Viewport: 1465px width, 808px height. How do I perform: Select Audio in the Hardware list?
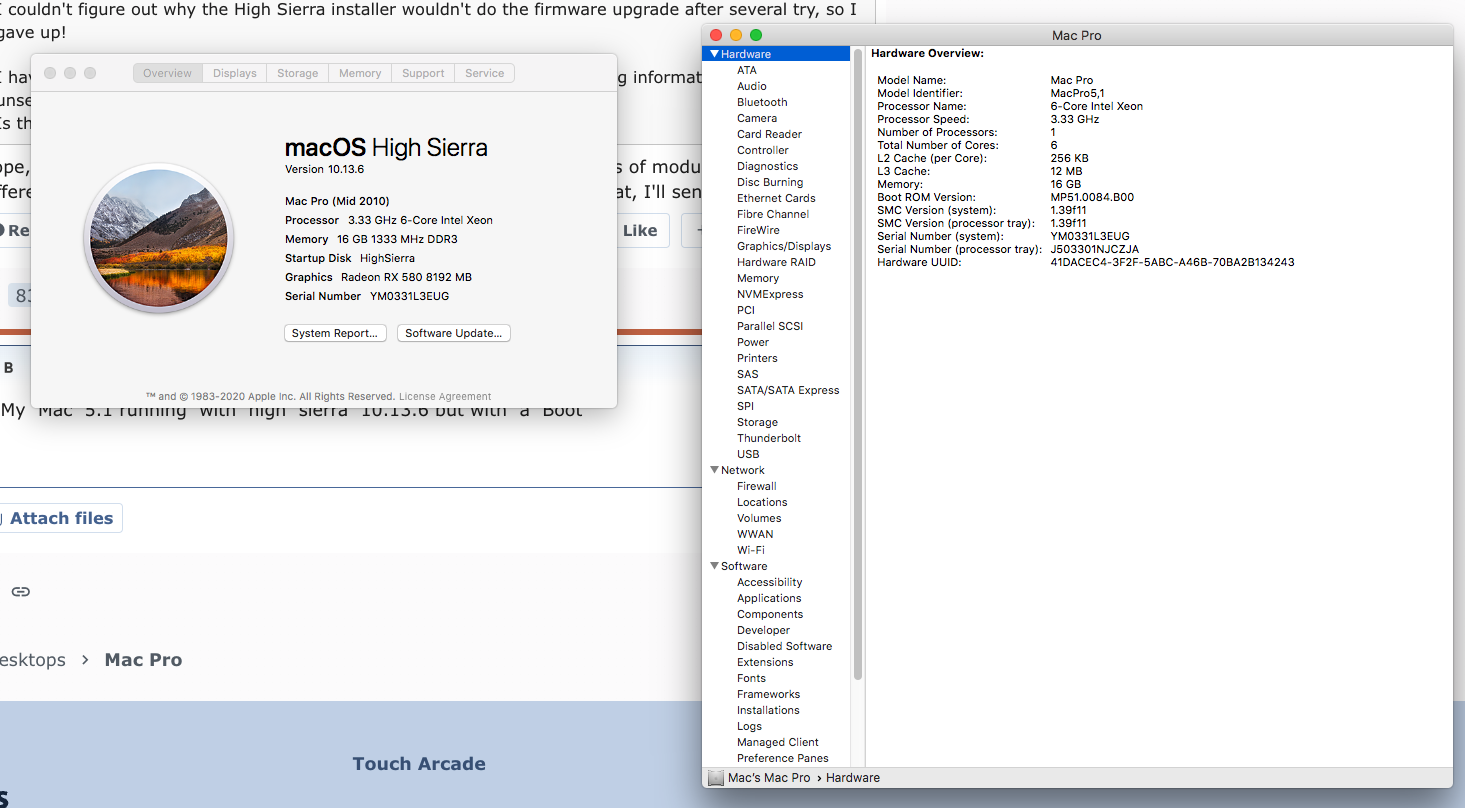click(752, 86)
